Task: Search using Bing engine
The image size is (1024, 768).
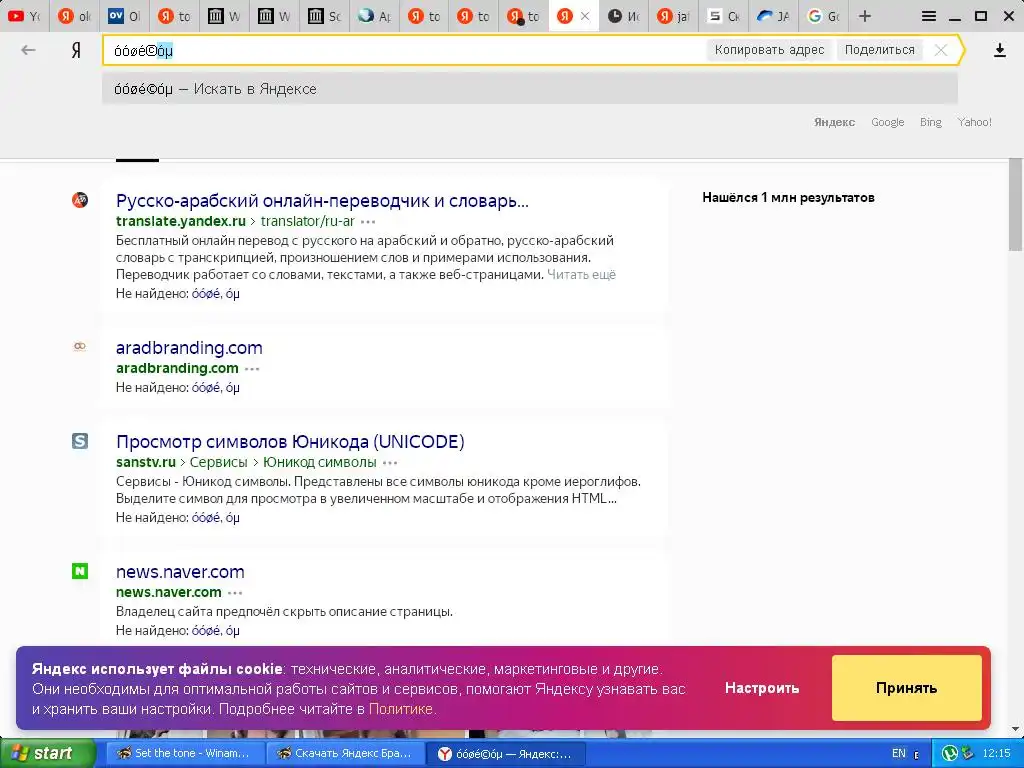Action: coord(931,122)
